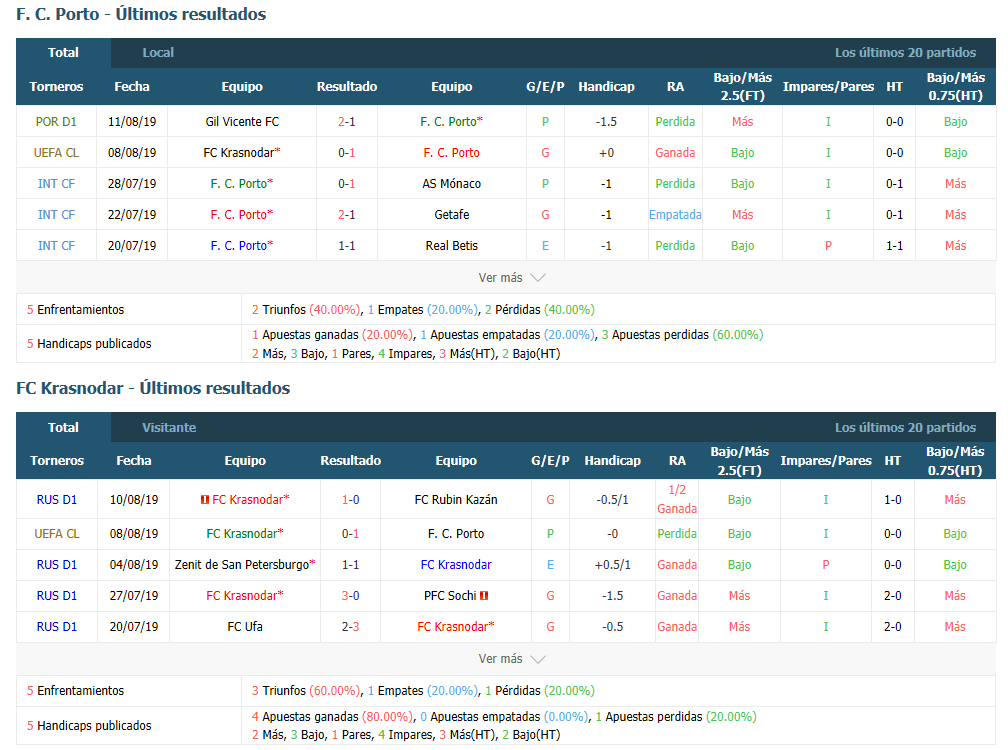Click the 'Empatada' RA cell in Getafe row
1008x750 pixels.
point(675,215)
